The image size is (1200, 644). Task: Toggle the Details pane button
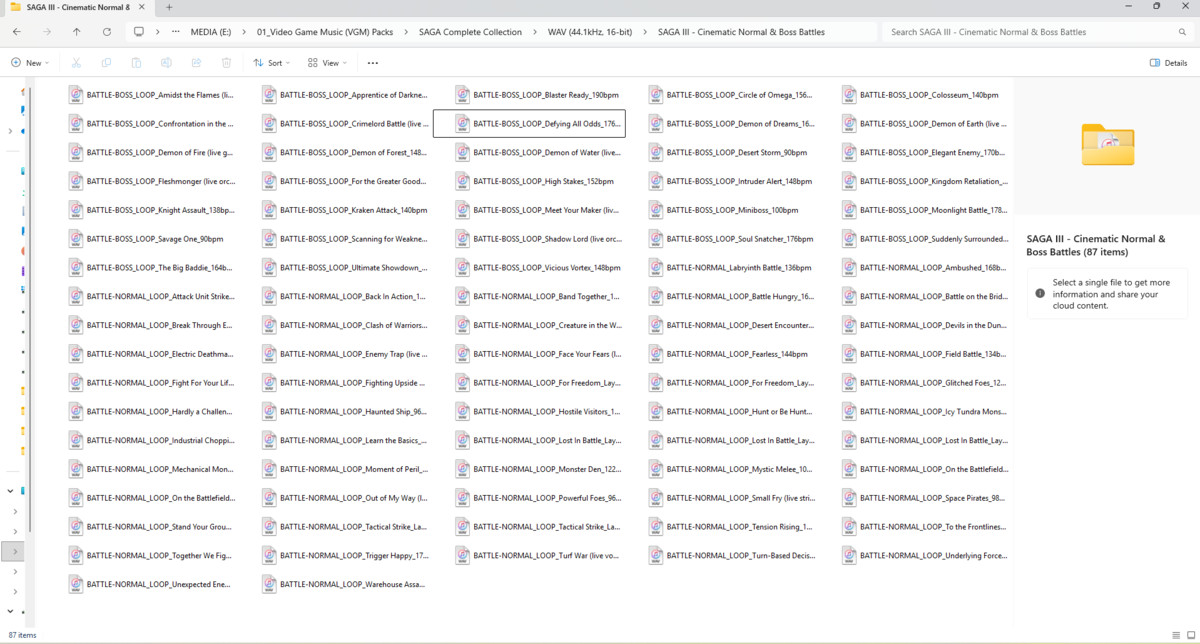tap(1168, 63)
